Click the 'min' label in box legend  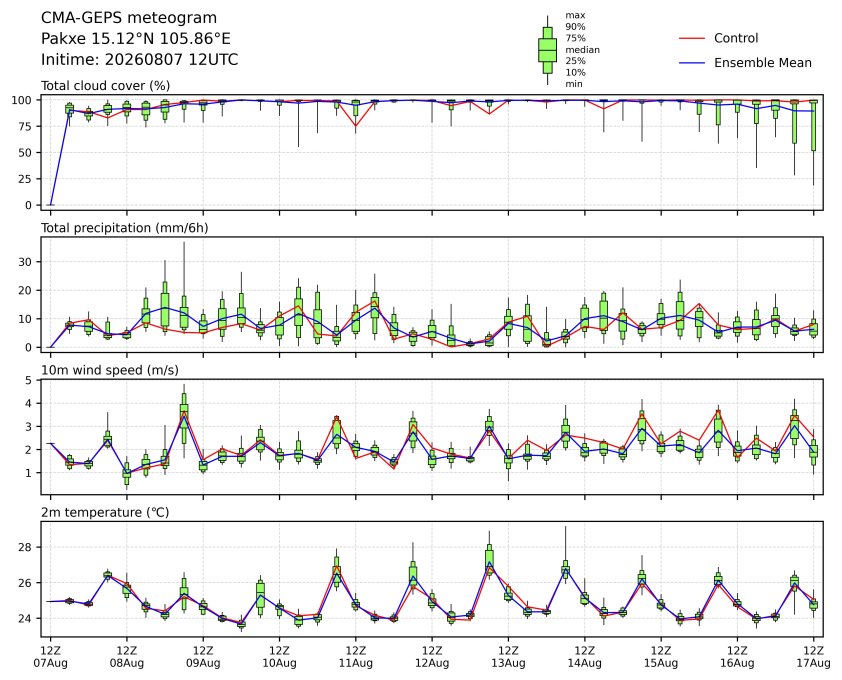[574, 84]
